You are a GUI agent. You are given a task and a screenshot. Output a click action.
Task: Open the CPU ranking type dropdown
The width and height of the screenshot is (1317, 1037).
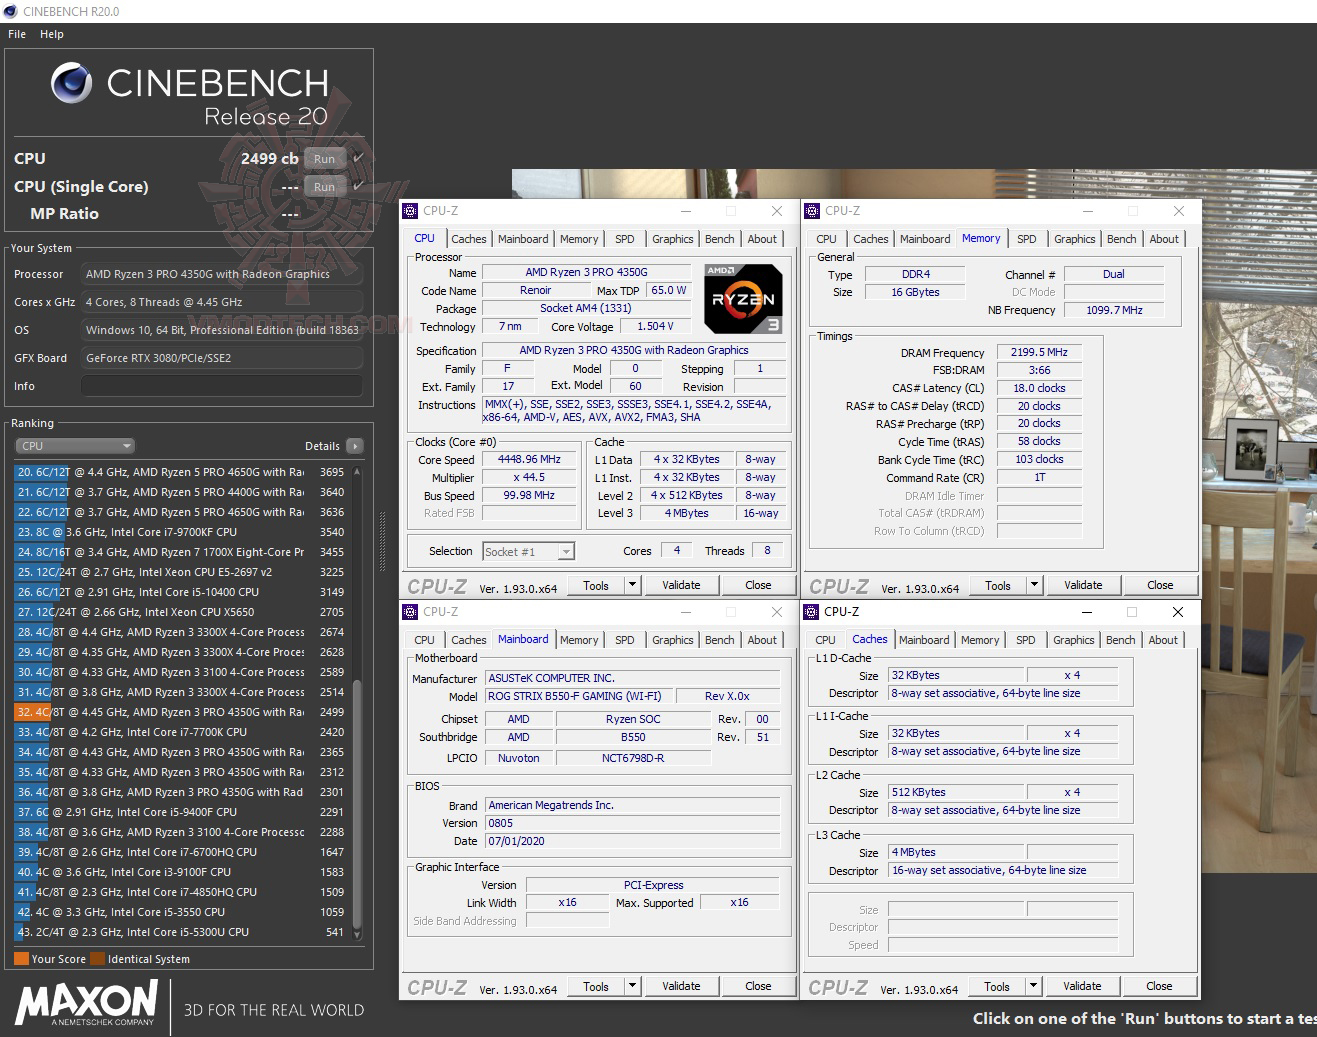[75, 446]
